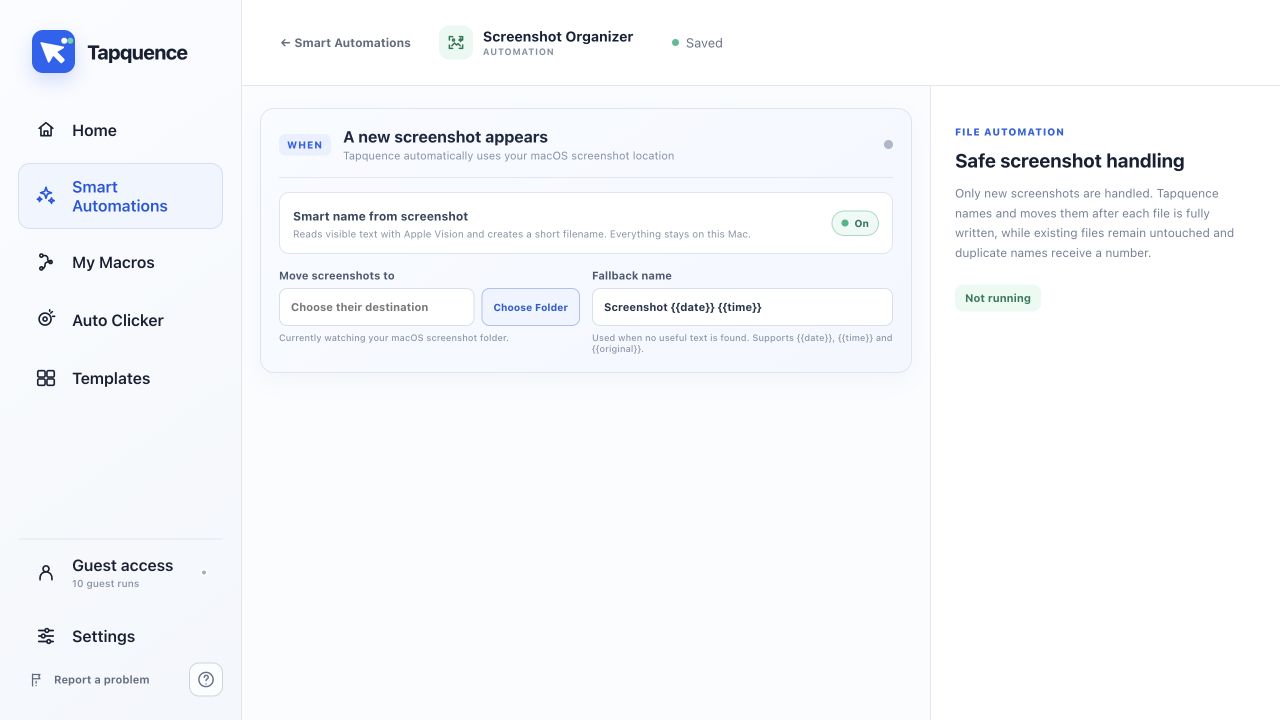Focus the Move screenshots to destination field
The image size is (1280, 720).
click(x=376, y=307)
